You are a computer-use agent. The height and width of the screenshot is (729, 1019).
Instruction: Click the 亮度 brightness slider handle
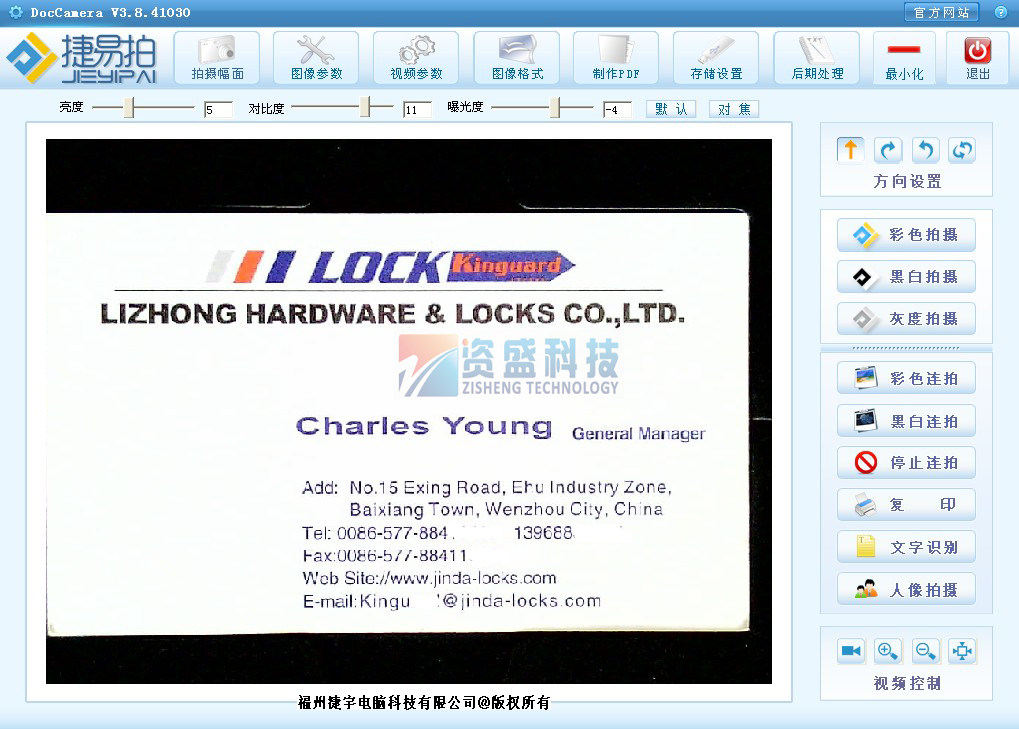pos(129,107)
